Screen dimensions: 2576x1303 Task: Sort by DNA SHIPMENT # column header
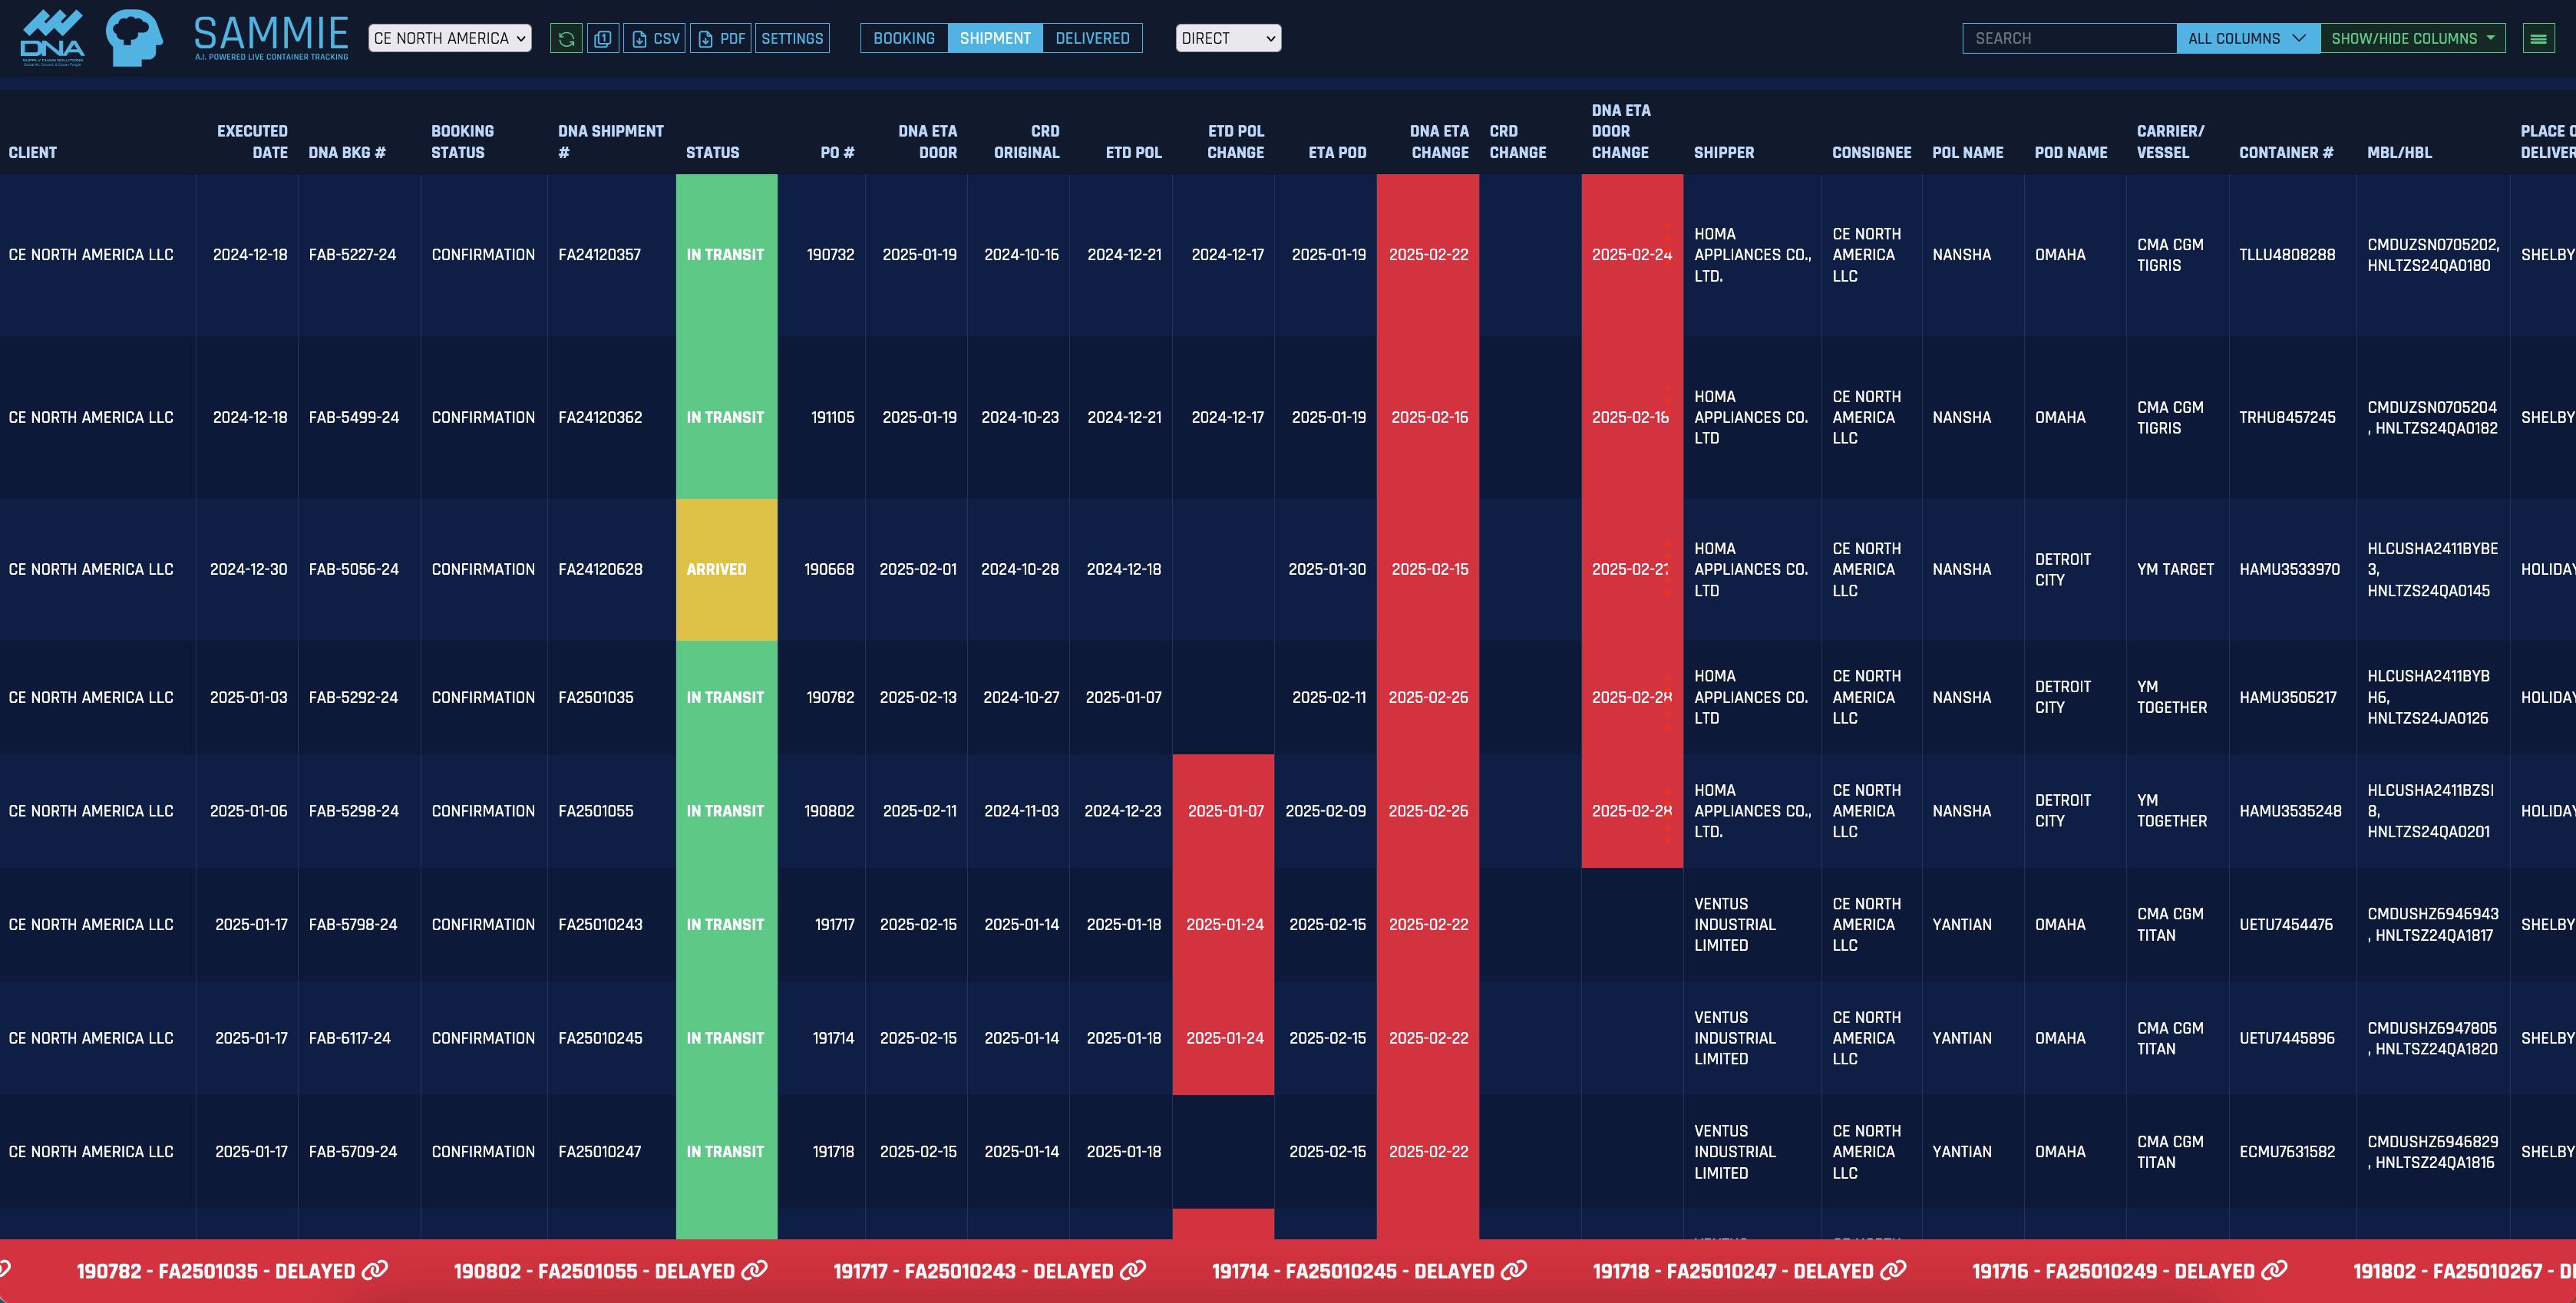pos(610,142)
